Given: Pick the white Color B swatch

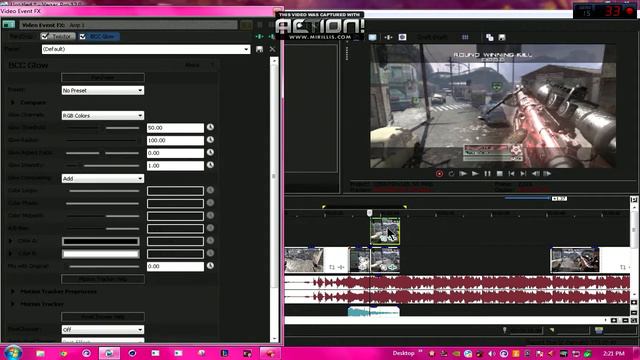Looking at the screenshot, I should 100,254.
